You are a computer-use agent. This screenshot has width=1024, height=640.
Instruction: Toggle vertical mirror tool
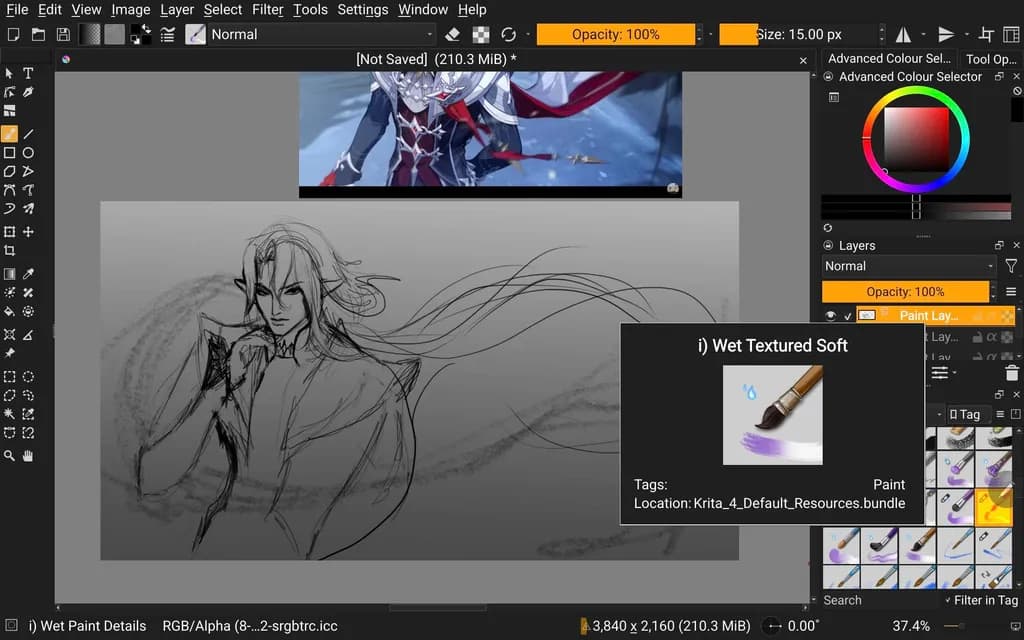946,35
